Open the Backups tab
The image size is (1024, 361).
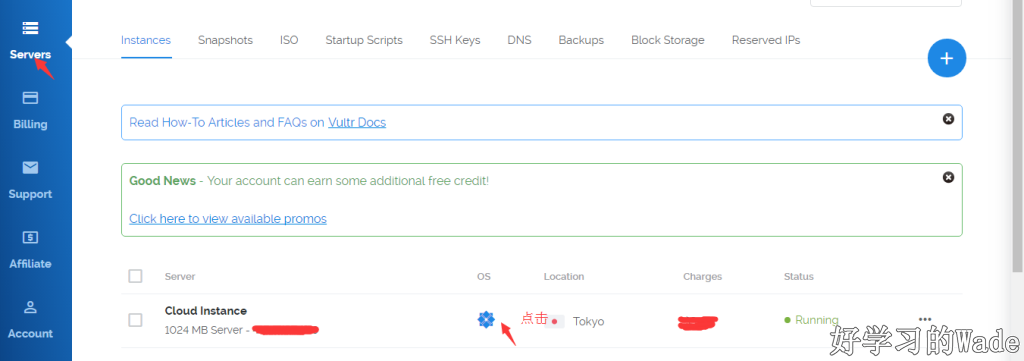(581, 40)
